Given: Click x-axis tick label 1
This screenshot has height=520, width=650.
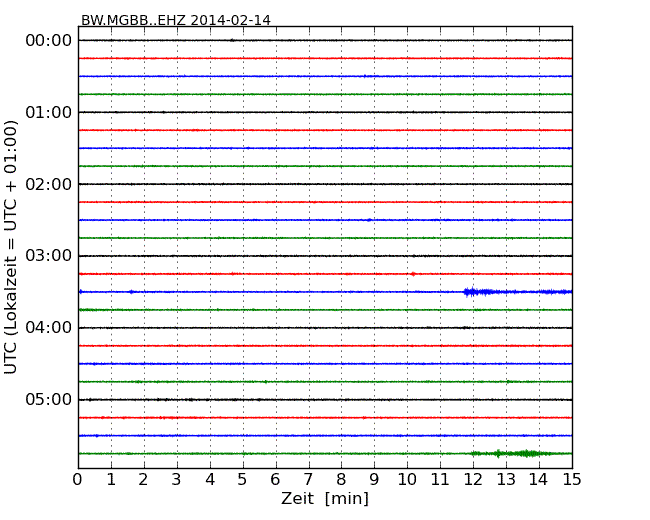Looking at the screenshot, I should click(x=111, y=480).
